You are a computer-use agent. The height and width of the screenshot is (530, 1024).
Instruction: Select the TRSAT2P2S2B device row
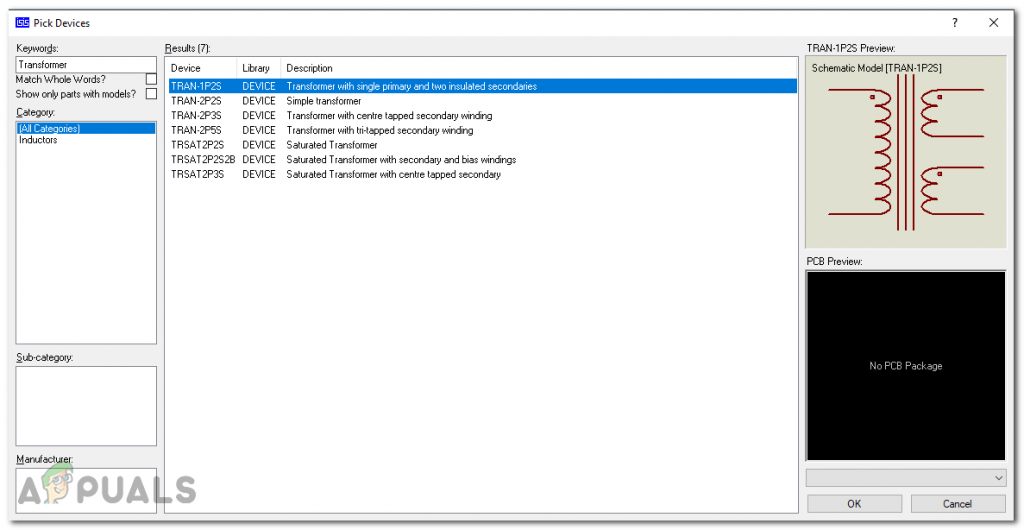click(x=482, y=159)
